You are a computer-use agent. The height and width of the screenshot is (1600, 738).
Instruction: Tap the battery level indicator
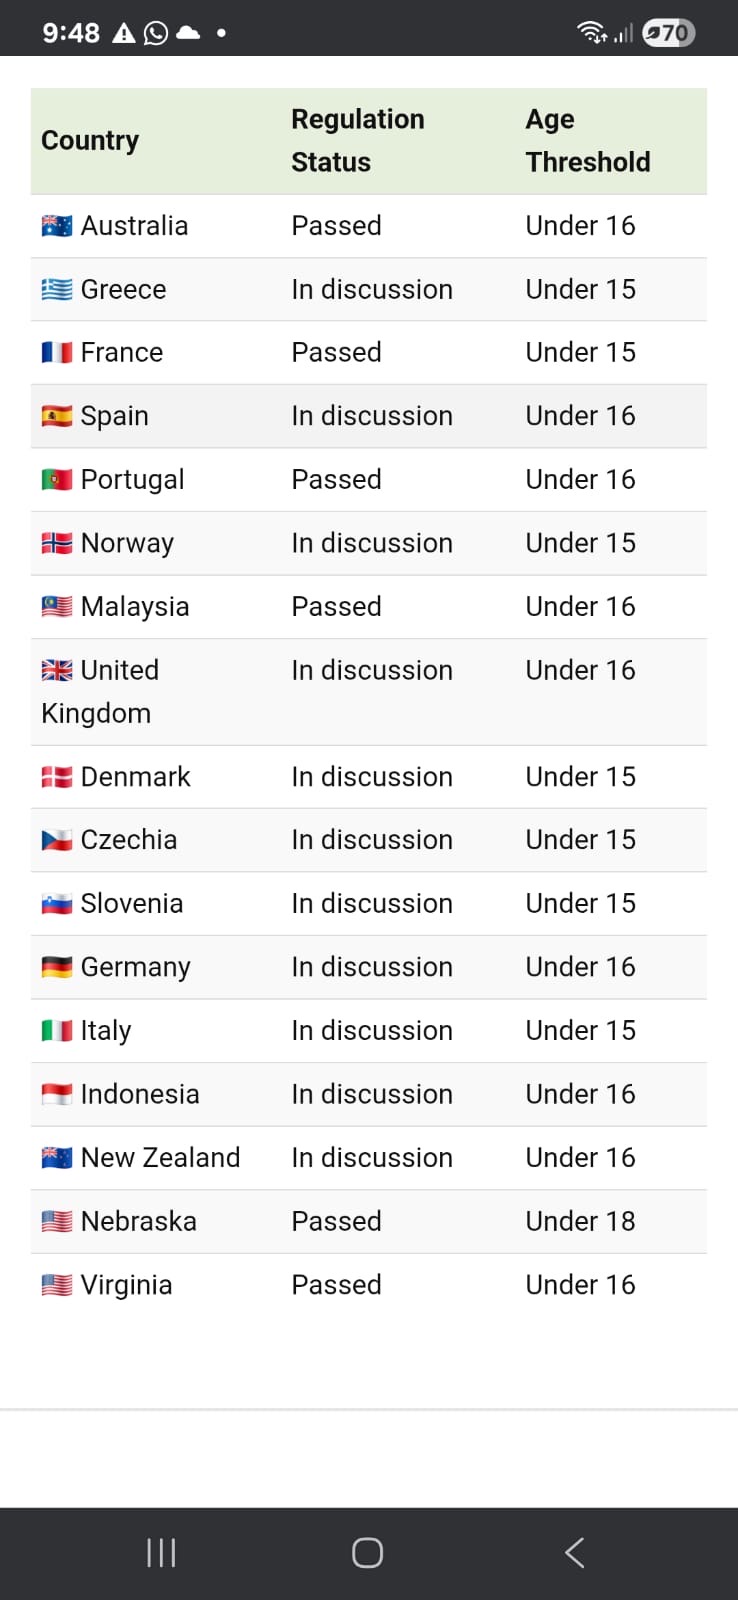click(x=668, y=33)
